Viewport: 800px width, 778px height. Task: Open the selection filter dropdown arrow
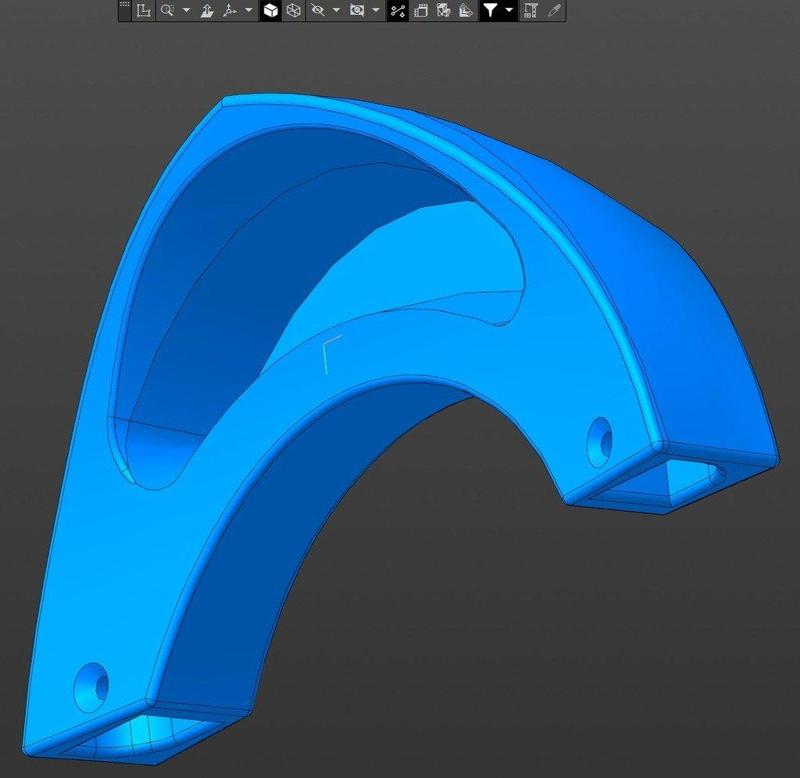click(509, 11)
